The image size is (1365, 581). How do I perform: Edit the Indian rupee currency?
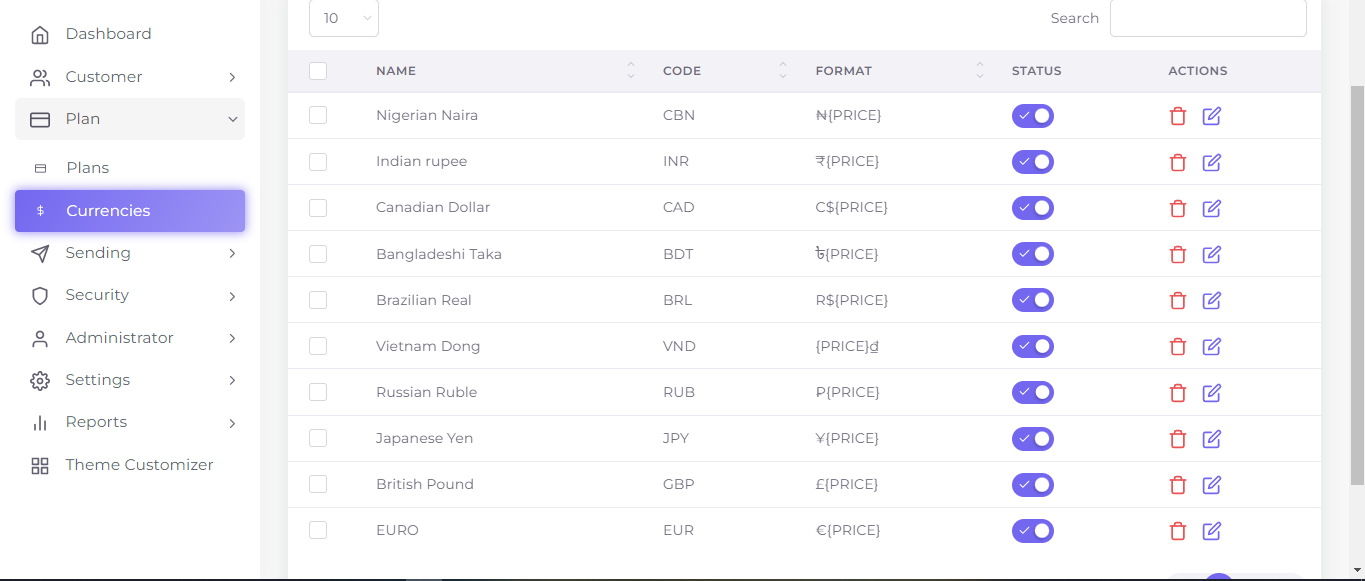click(1212, 162)
